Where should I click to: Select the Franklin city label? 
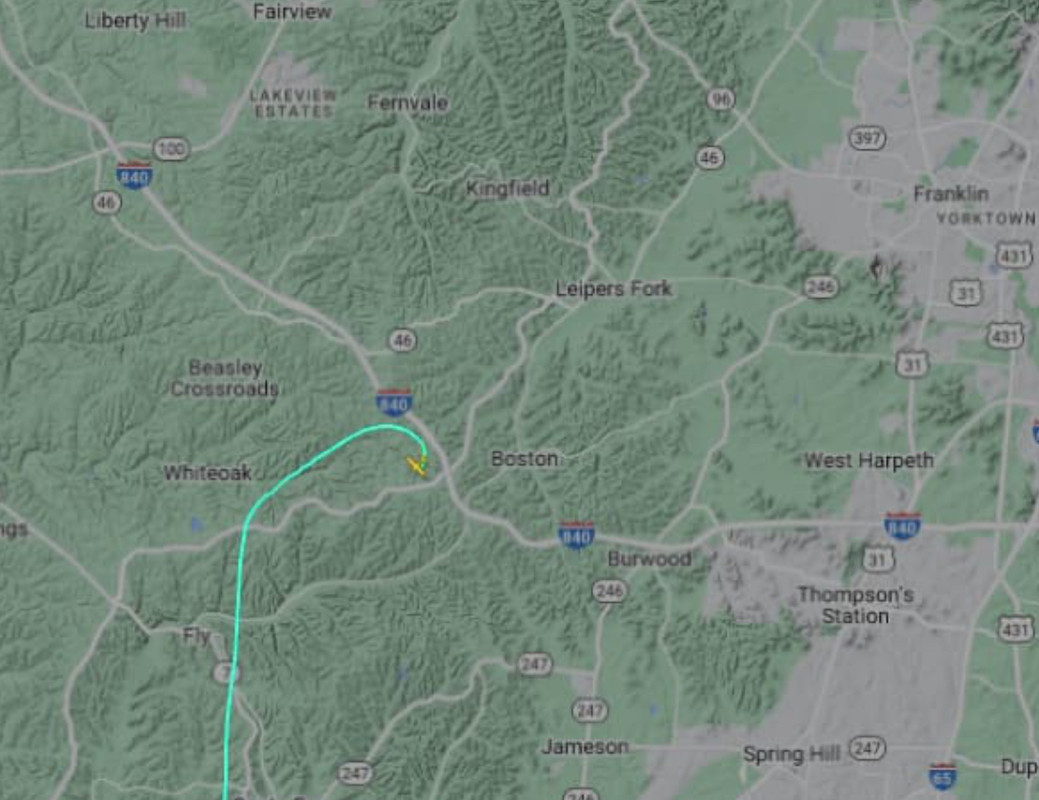951,194
